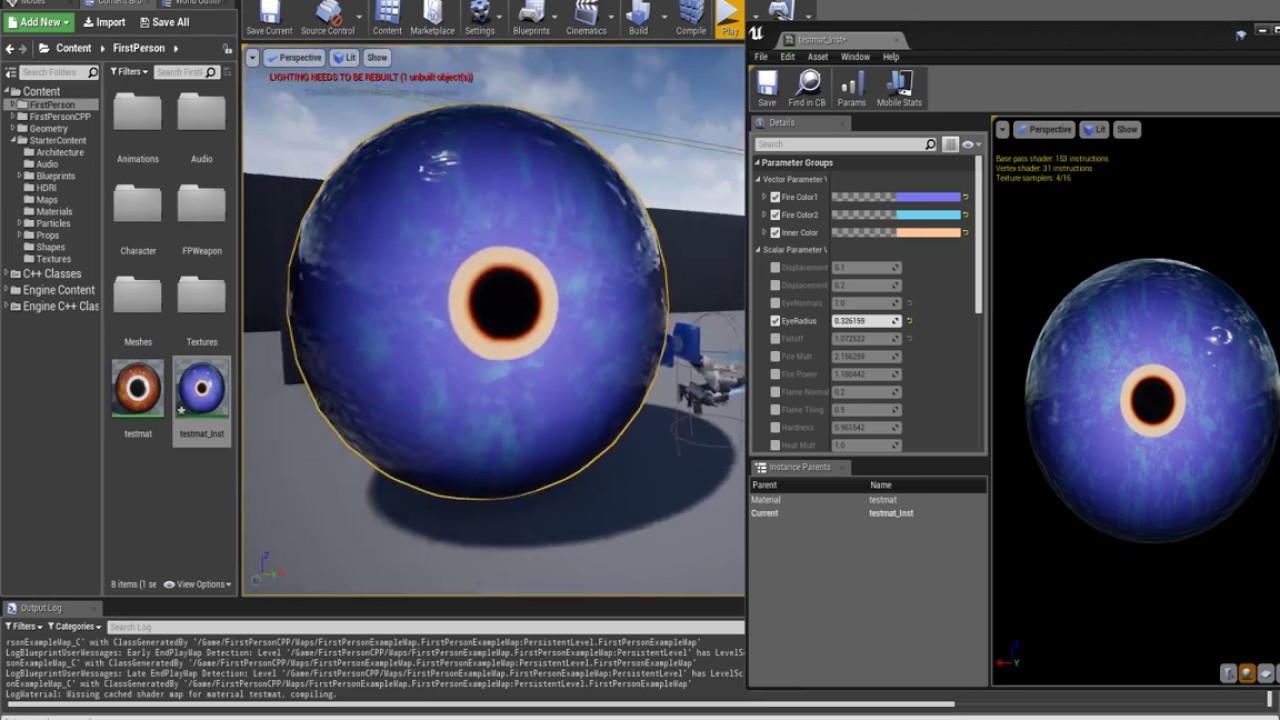
Task: Toggle the sources panel icon beside Search Folders
Action: pyautogui.click(x=10, y=72)
